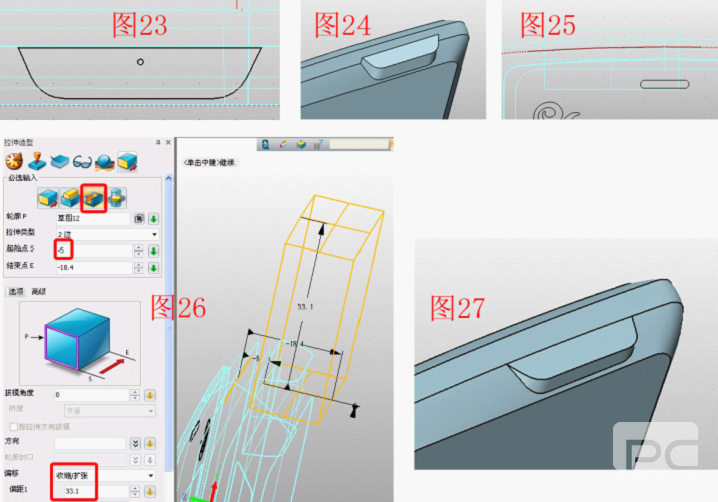Select the cut (减运算) extrude mode icon

(x=95, y=195)
